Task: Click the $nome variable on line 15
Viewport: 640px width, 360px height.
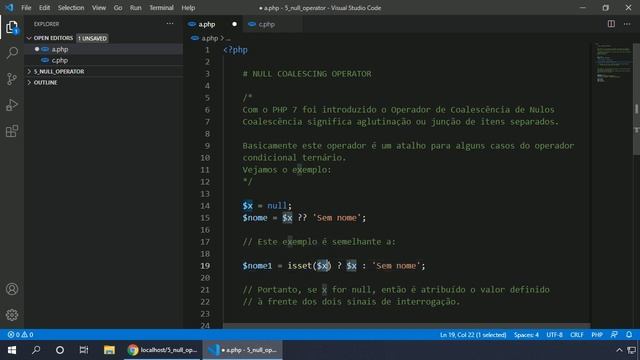Action: point(255,218)
